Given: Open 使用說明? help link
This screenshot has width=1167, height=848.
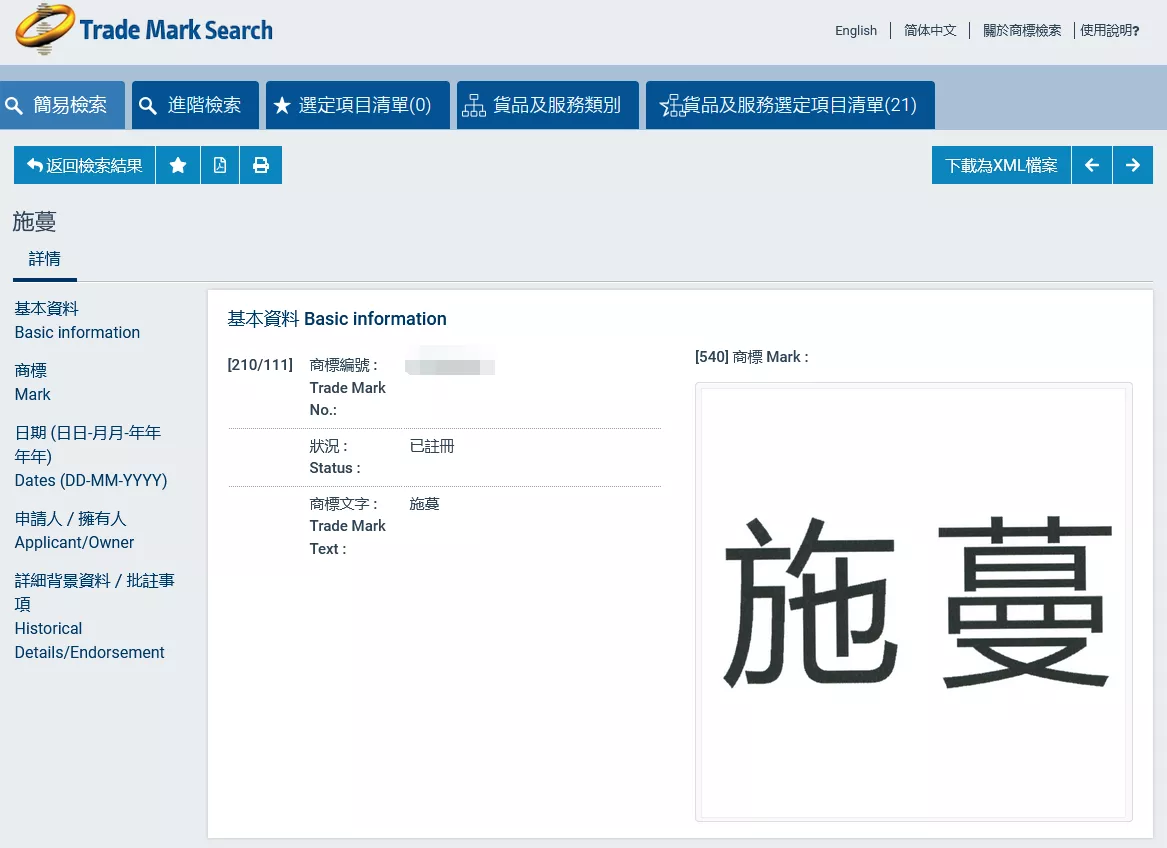Looking at the screenshot, I should [x=1109, y=31].
